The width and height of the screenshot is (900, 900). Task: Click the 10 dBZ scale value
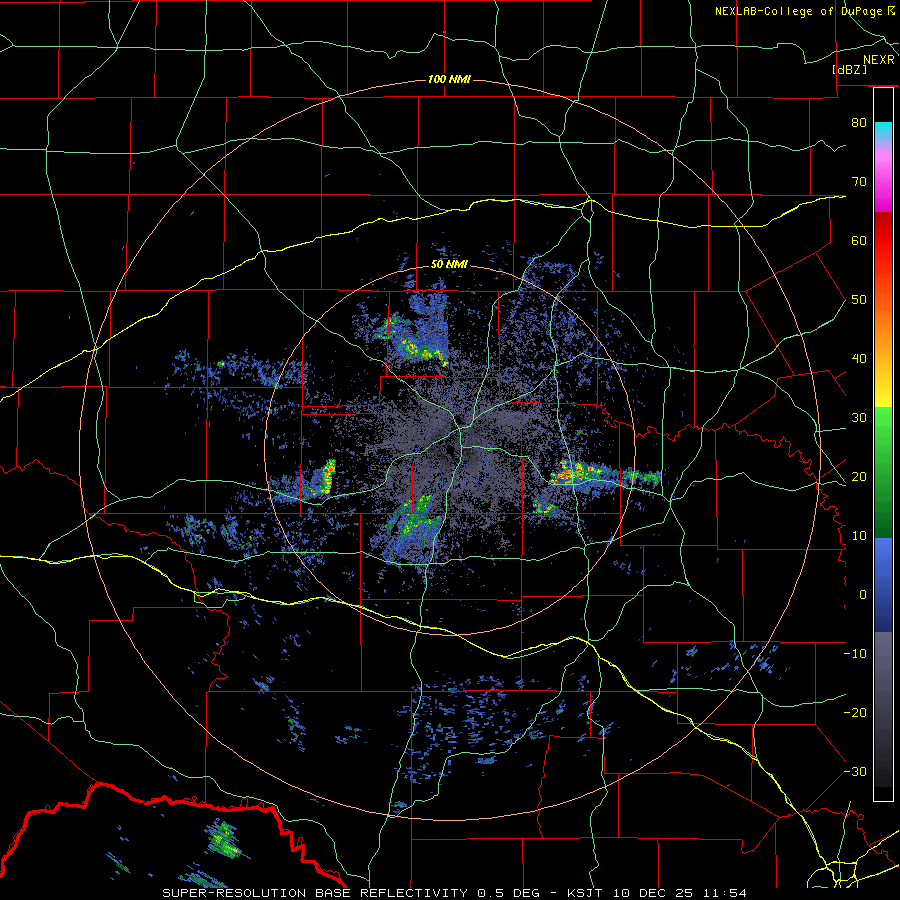(x=859, y=536)
